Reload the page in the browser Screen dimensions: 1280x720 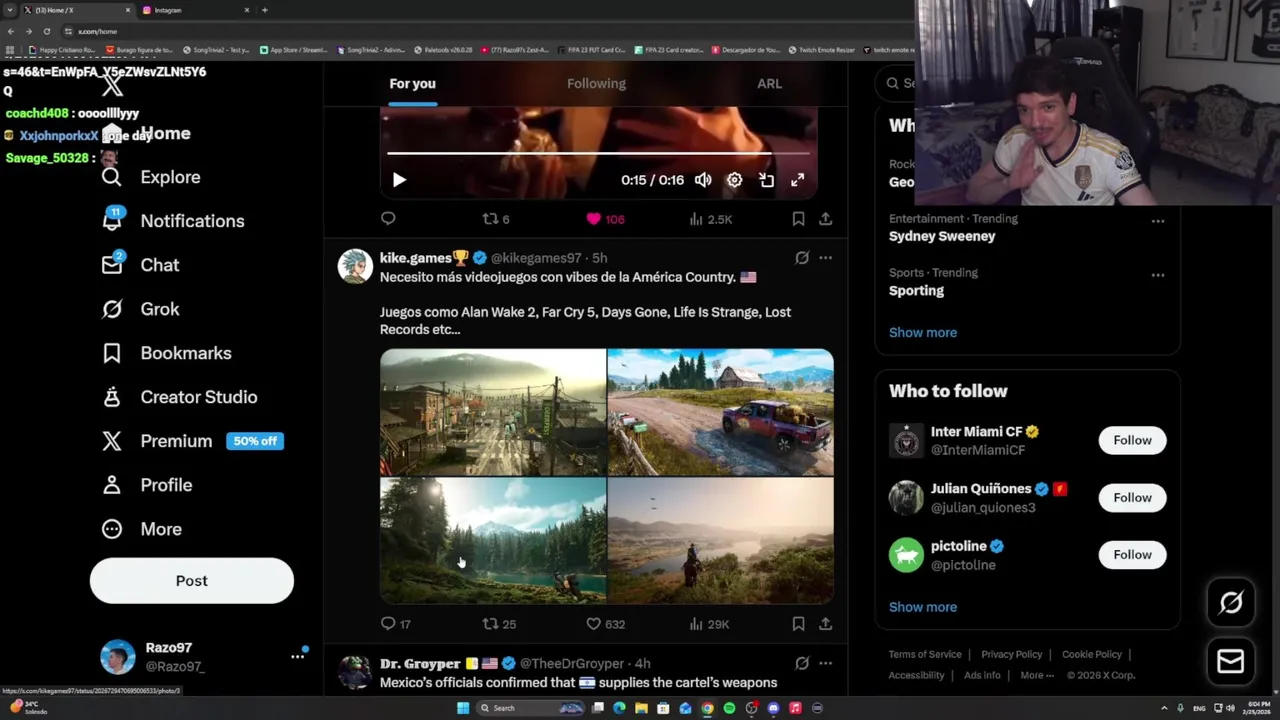pyautogui.click(x=46, y=31)
